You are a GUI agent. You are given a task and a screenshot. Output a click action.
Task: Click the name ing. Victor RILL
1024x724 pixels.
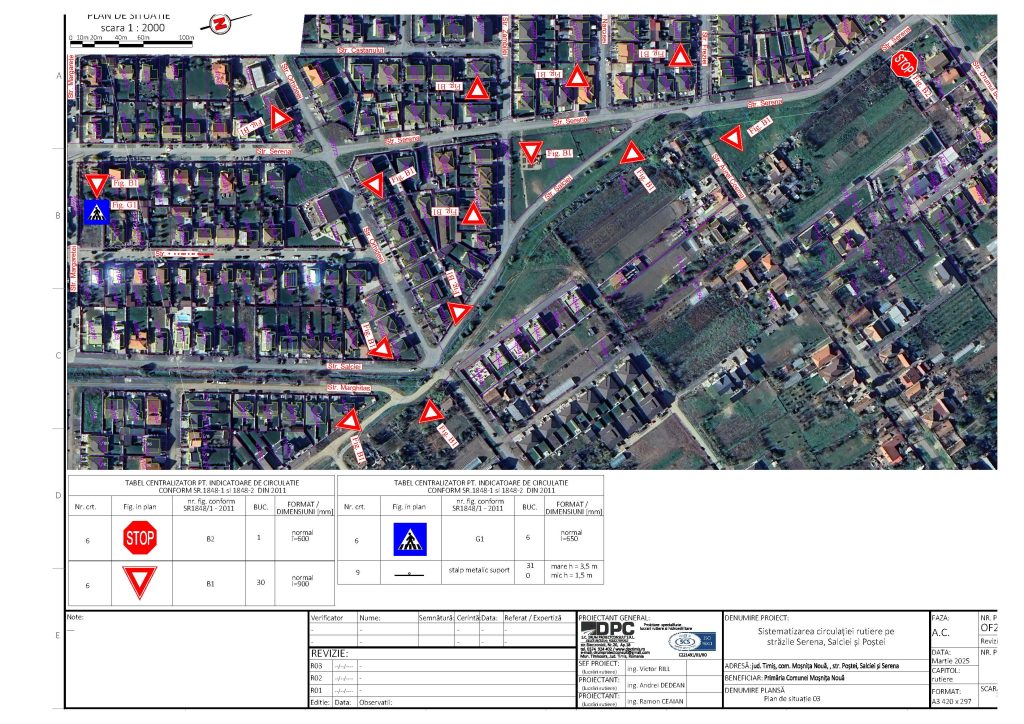pyautogui.click(x=651, y=665)
